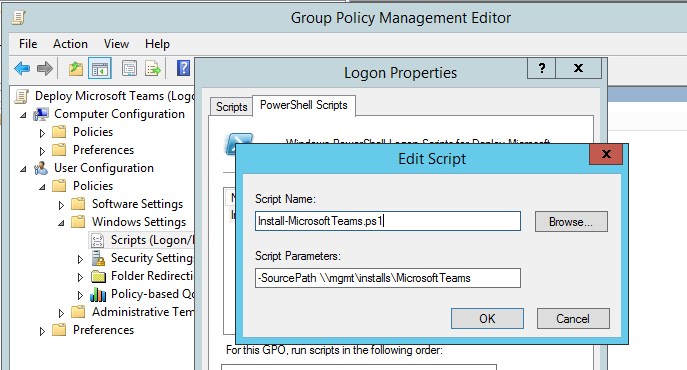Image resolution: width=687 pixels, height=370 pixels.
Task: Select Windows Settings tree item
Action: tap(139, 222)
